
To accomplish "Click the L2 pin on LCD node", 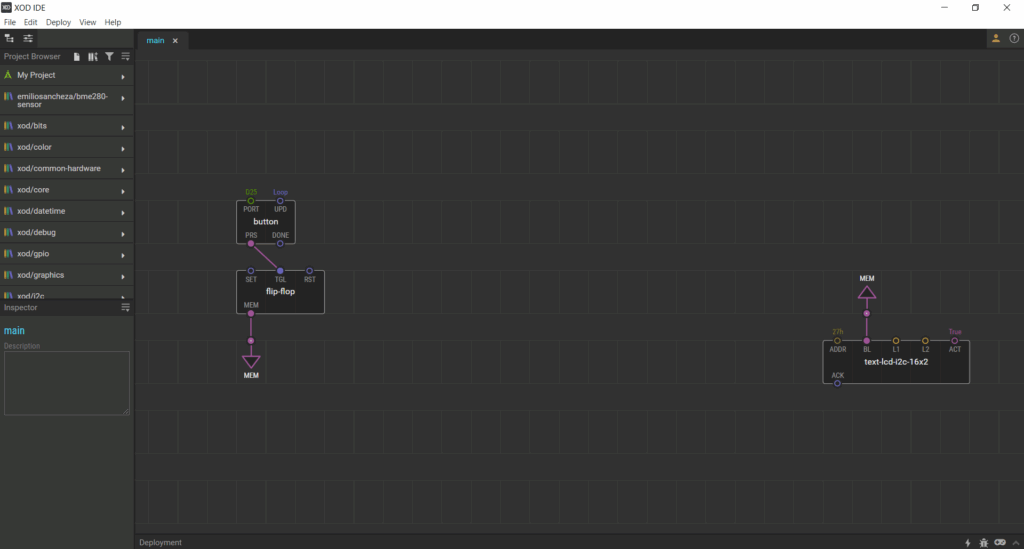I will 925,341.
